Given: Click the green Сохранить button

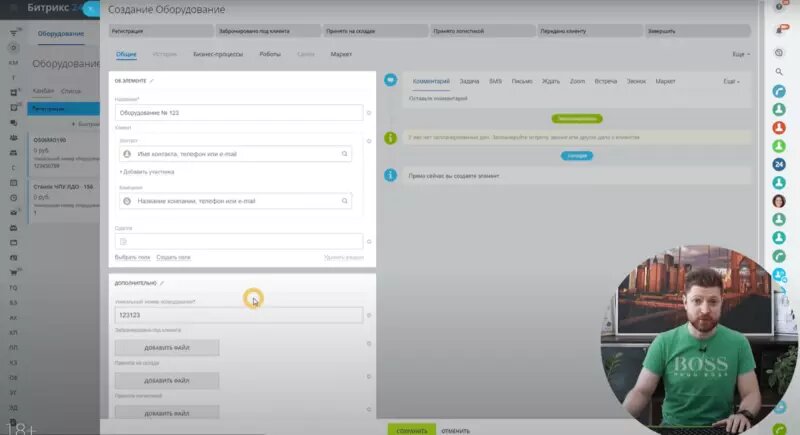Looking at the screenshot, I should (x=412, y=430).
